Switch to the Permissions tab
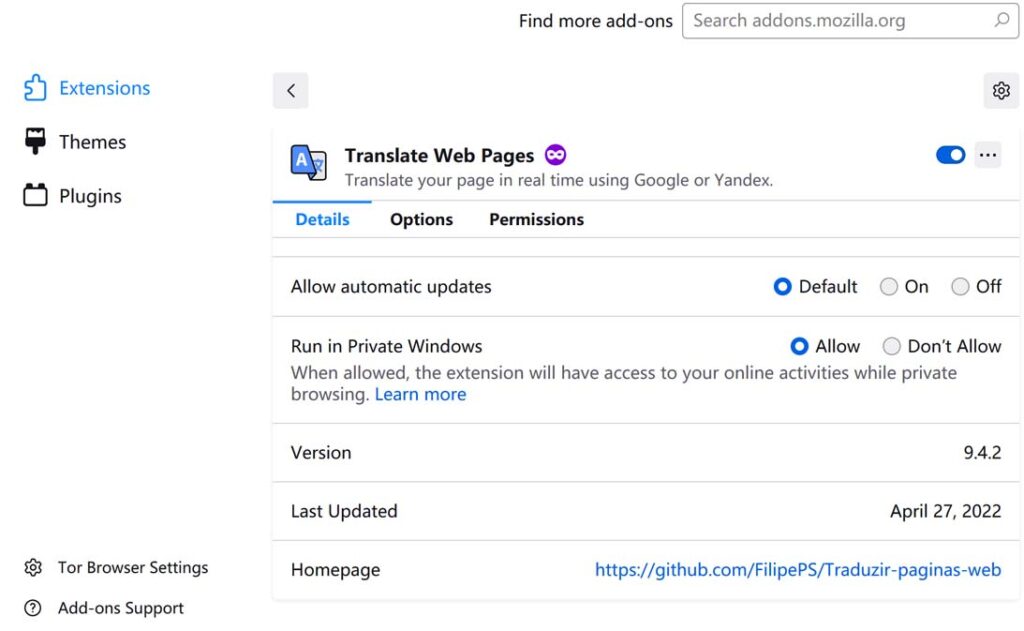The height and width of the screenshot is (631, 1024). coord(536,219)
